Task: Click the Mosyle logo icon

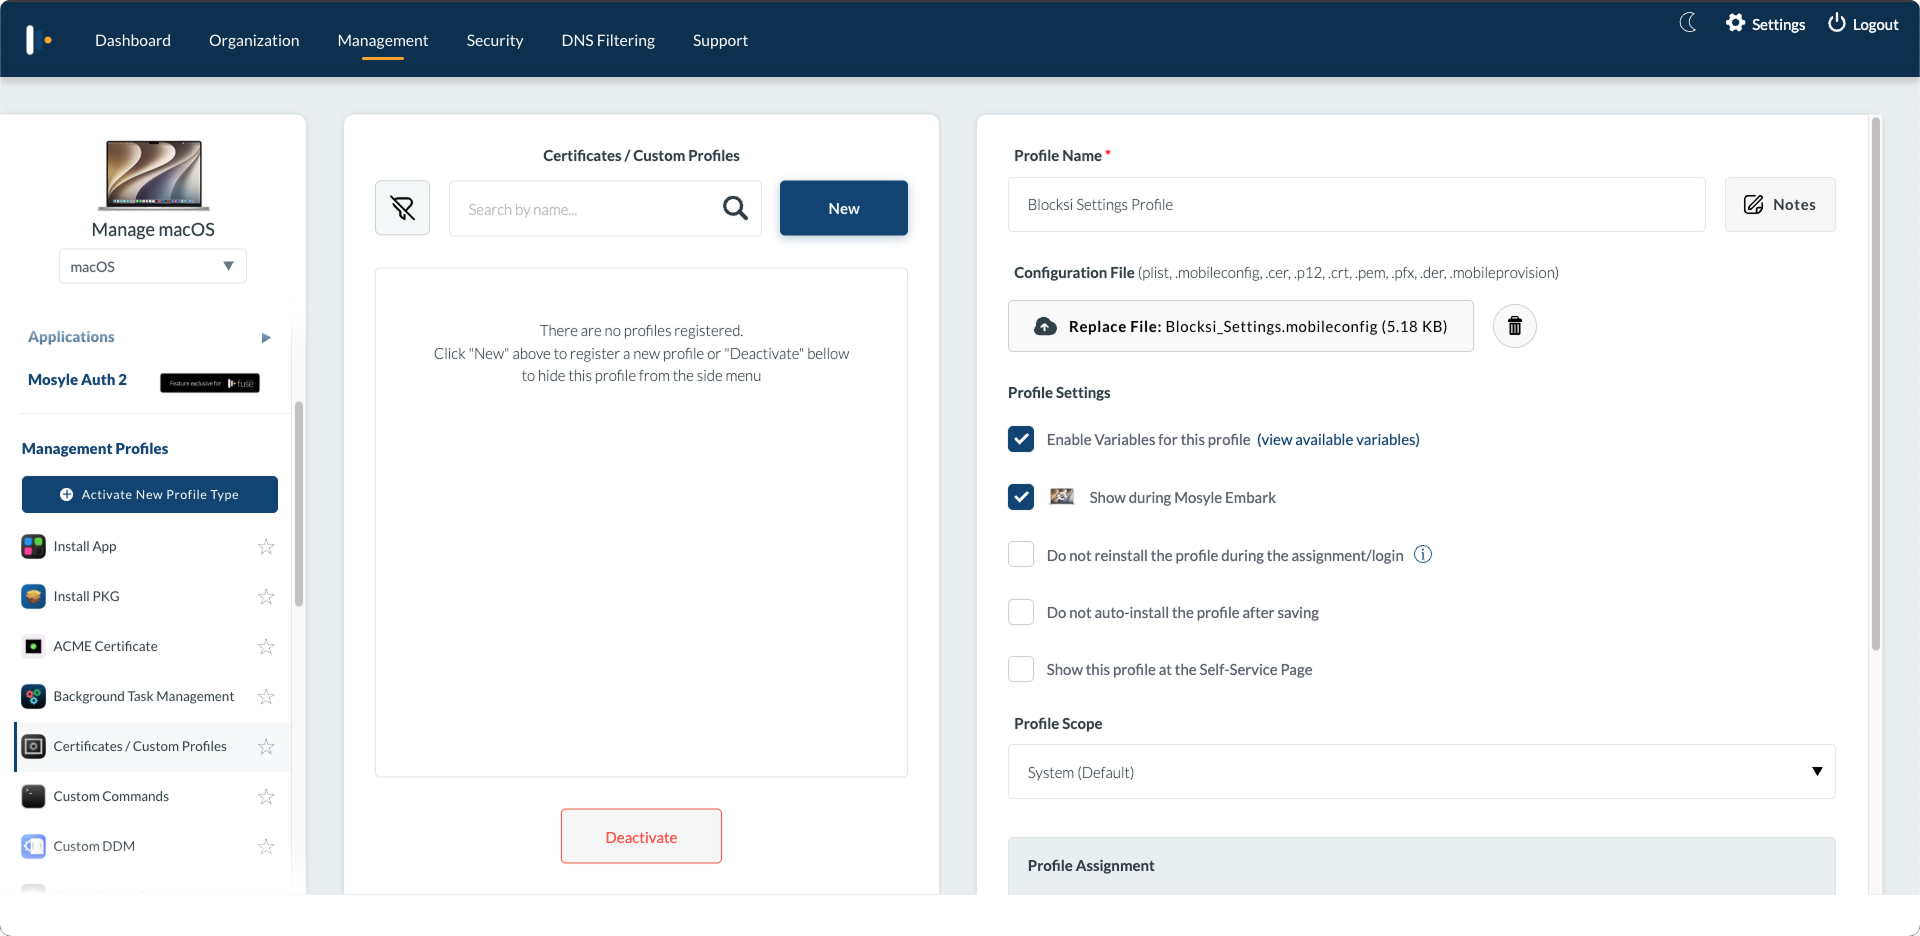Action: click(38, 40)
